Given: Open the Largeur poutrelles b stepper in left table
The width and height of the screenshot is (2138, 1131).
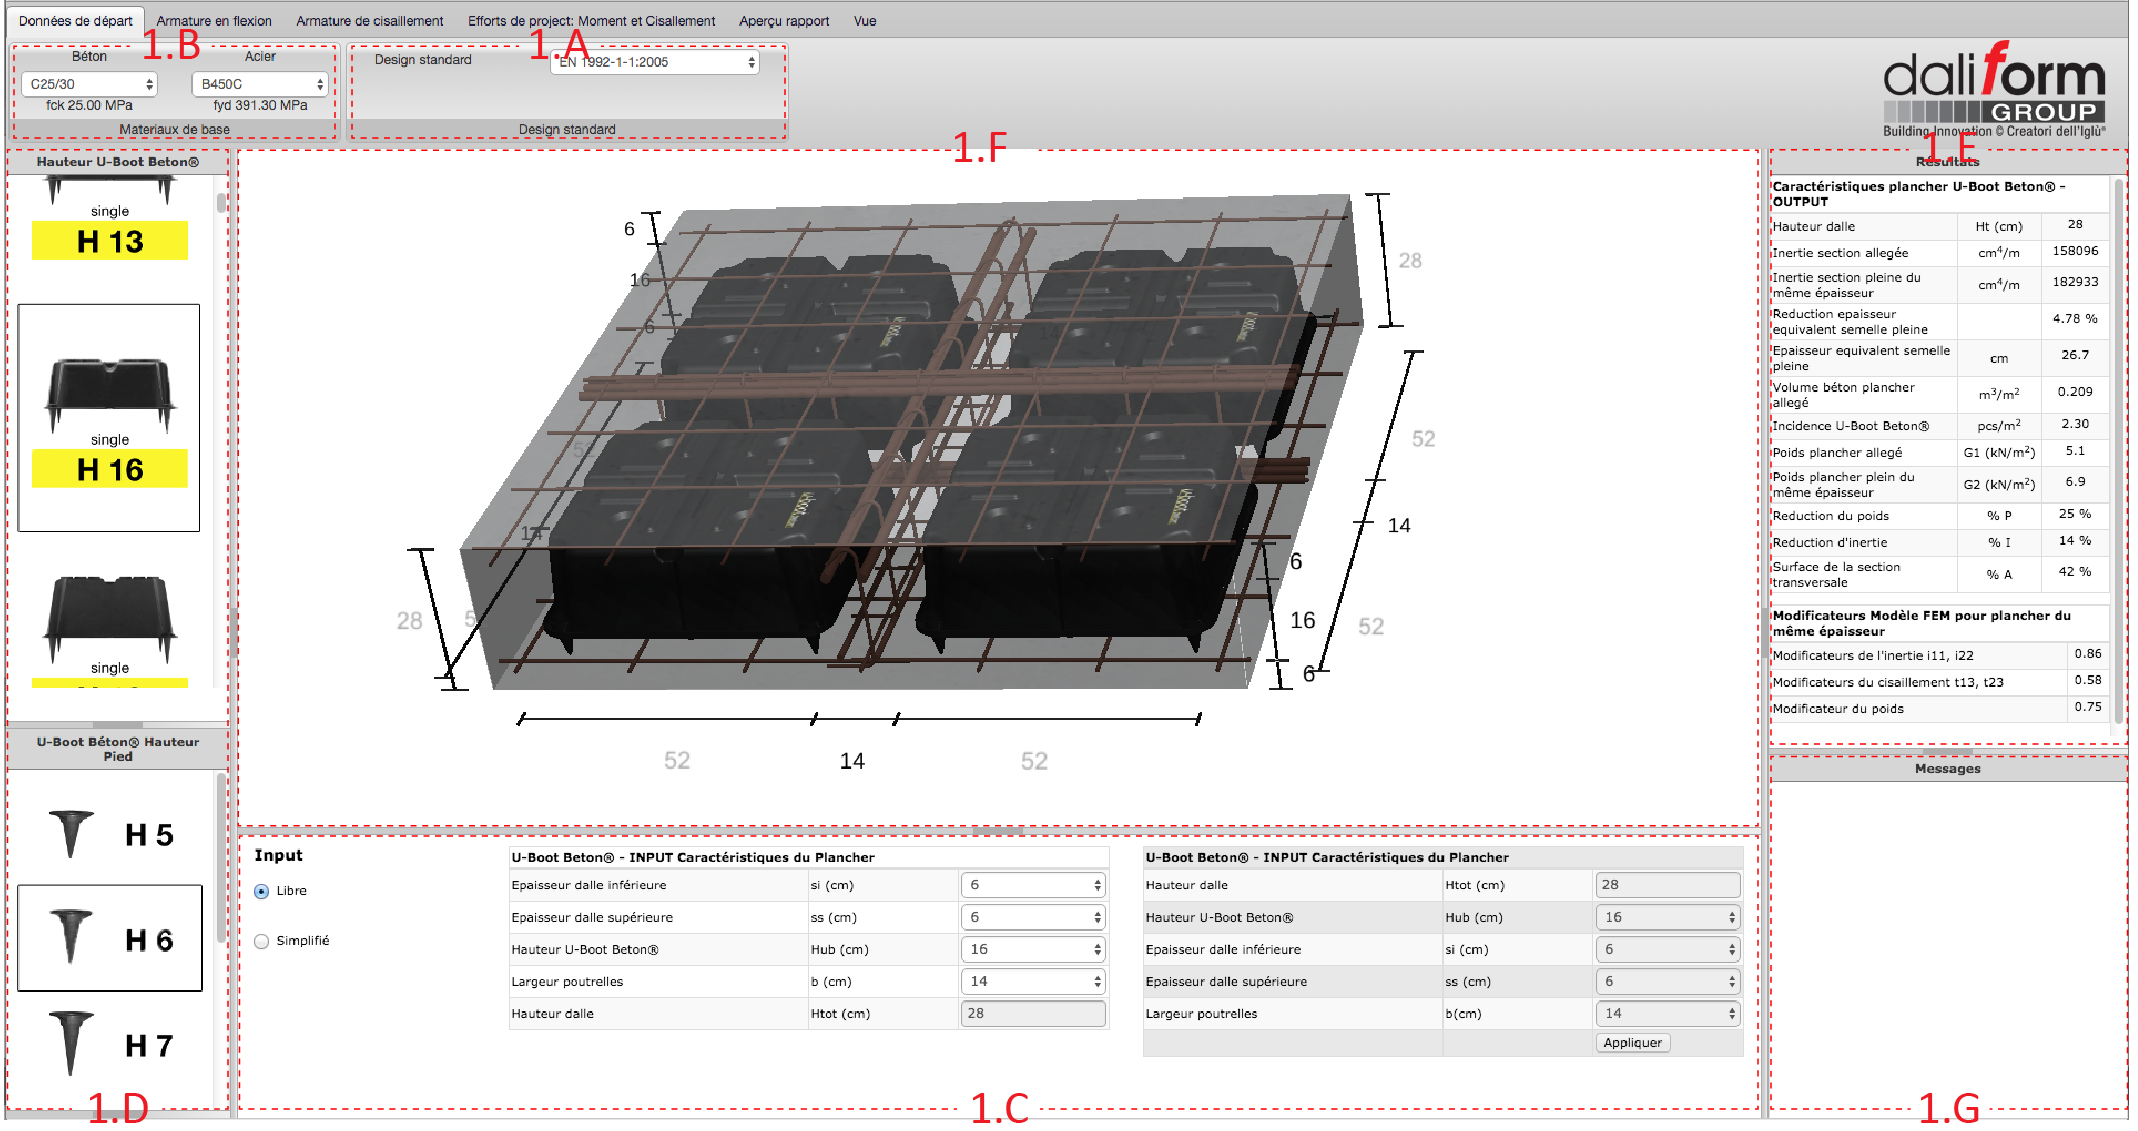Looking at the screenshot, I should coord(1033,981).
